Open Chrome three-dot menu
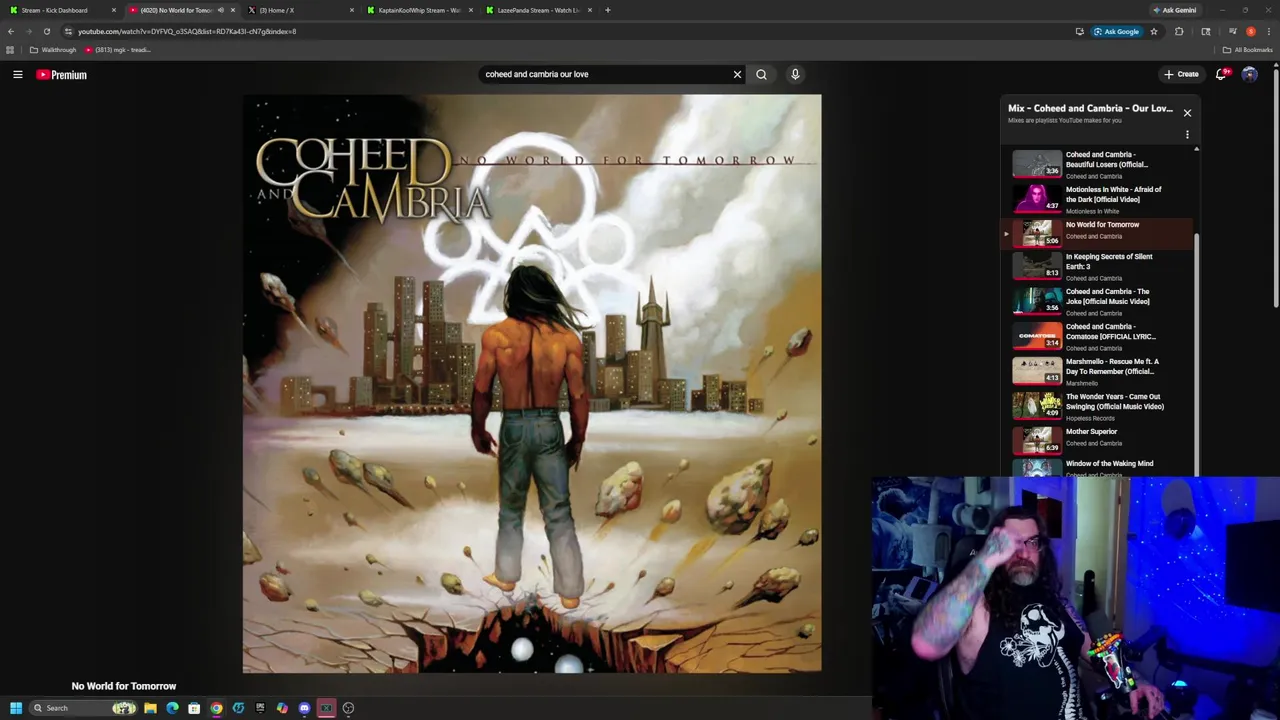 tap(1268, 31)
